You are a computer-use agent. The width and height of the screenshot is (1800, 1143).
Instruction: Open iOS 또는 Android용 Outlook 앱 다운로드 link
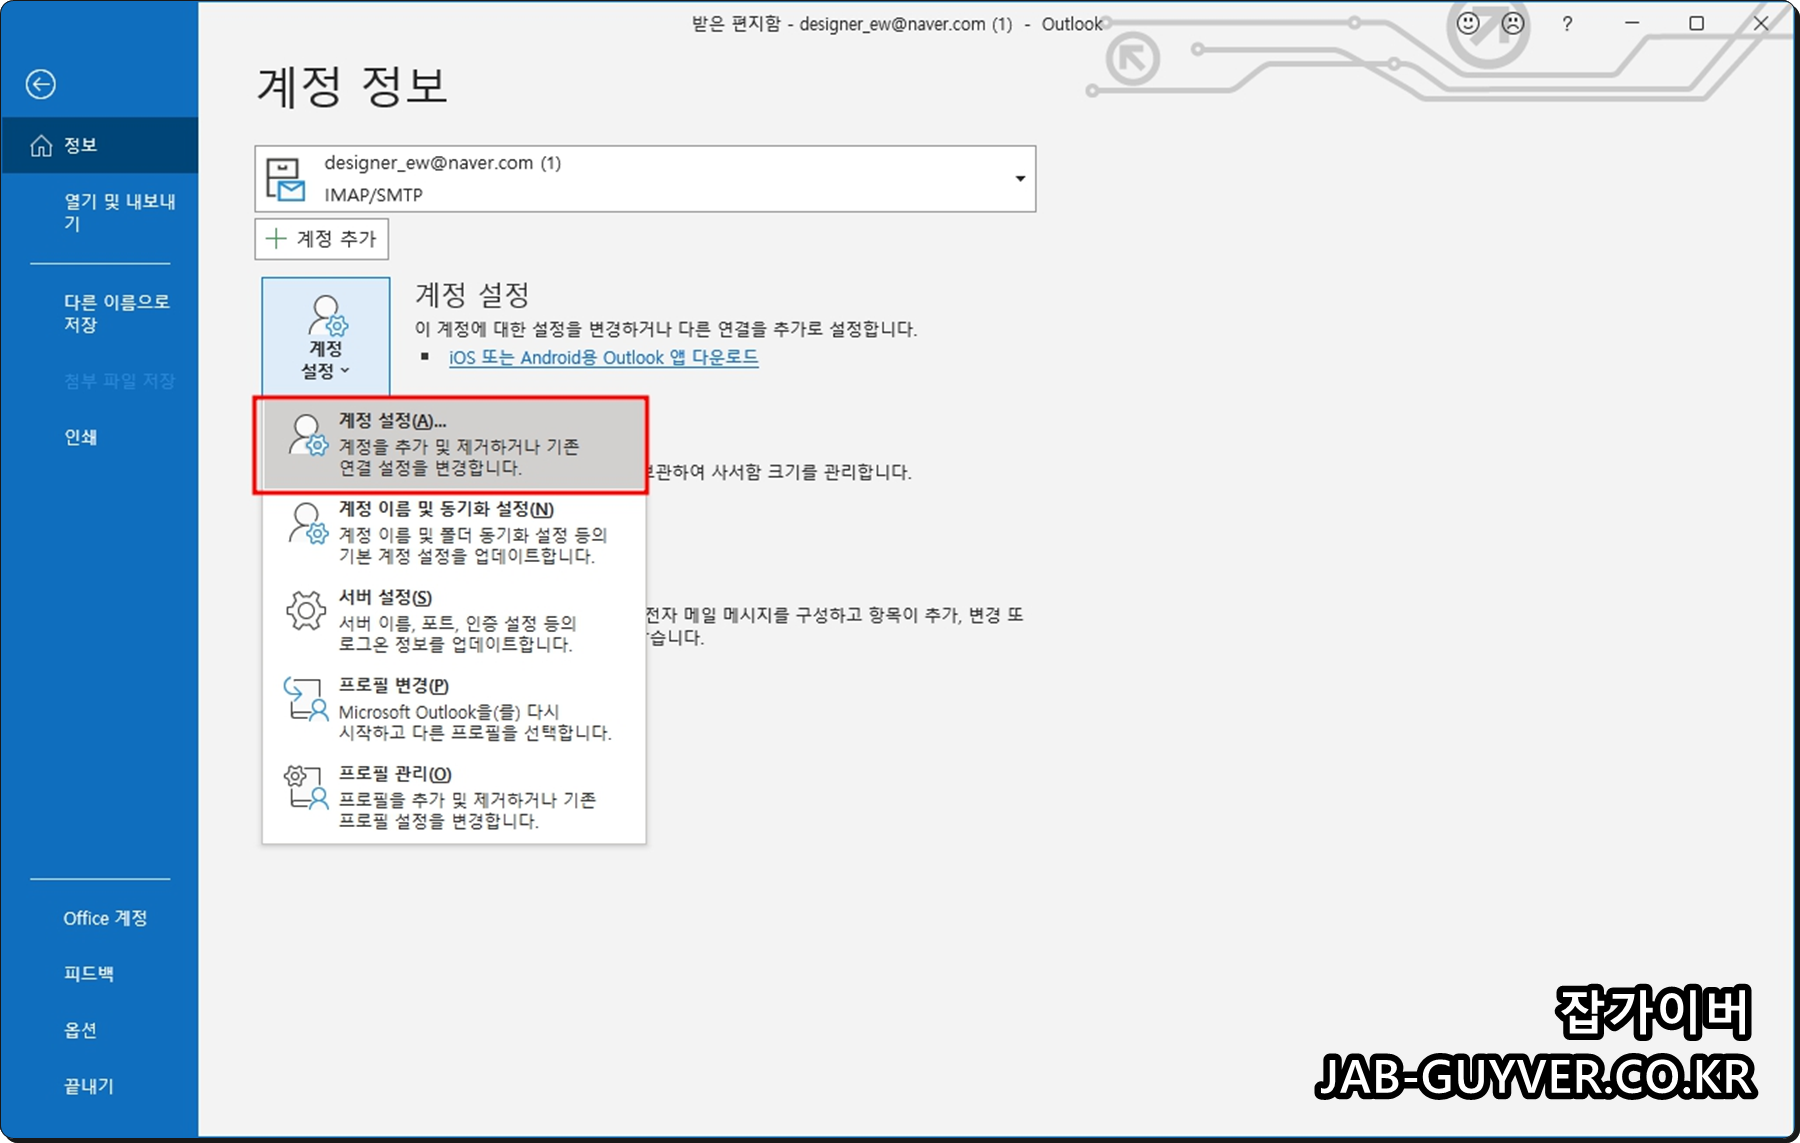pyautogui.click(x=603, y=358)
